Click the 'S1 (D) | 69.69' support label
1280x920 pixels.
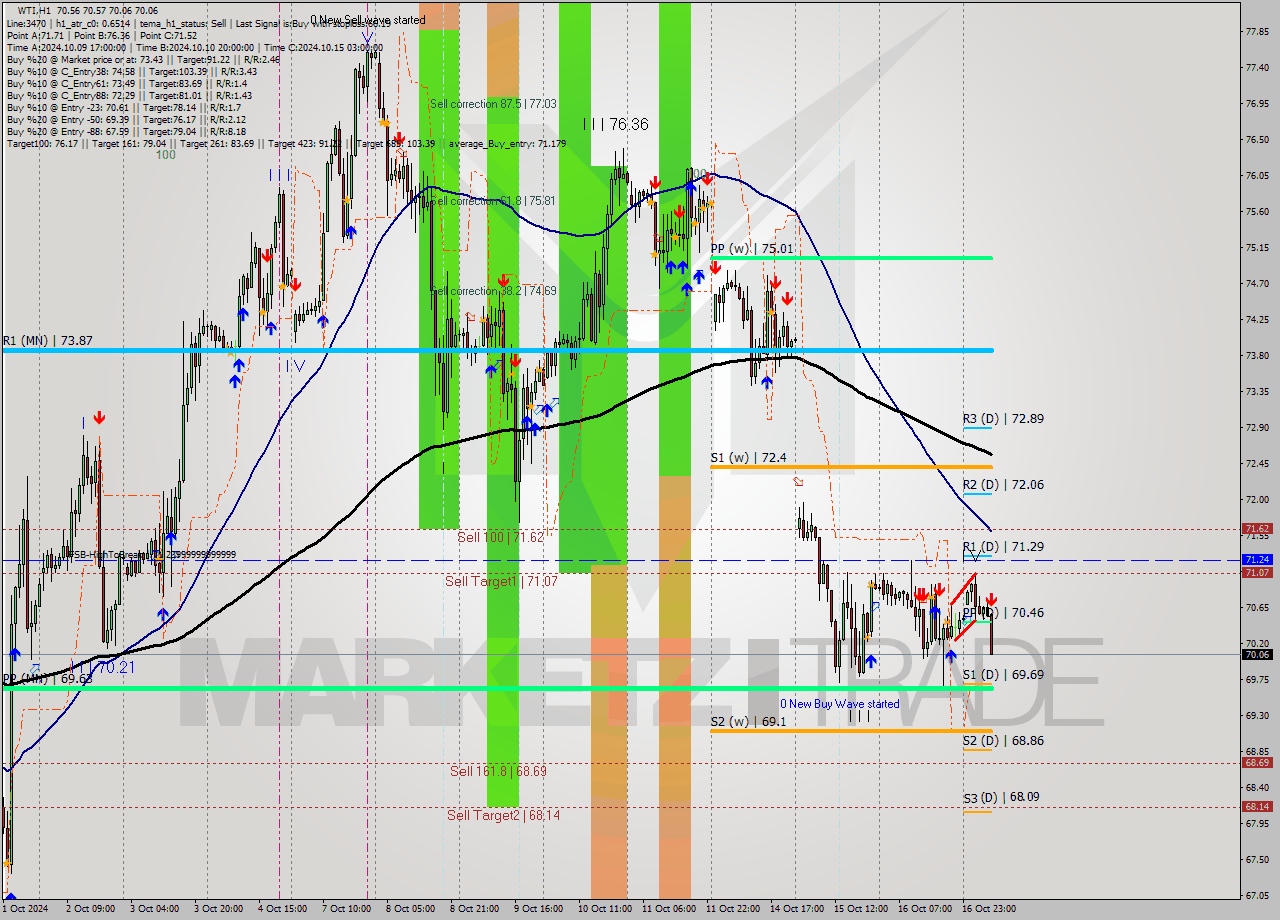(1003, 675)
